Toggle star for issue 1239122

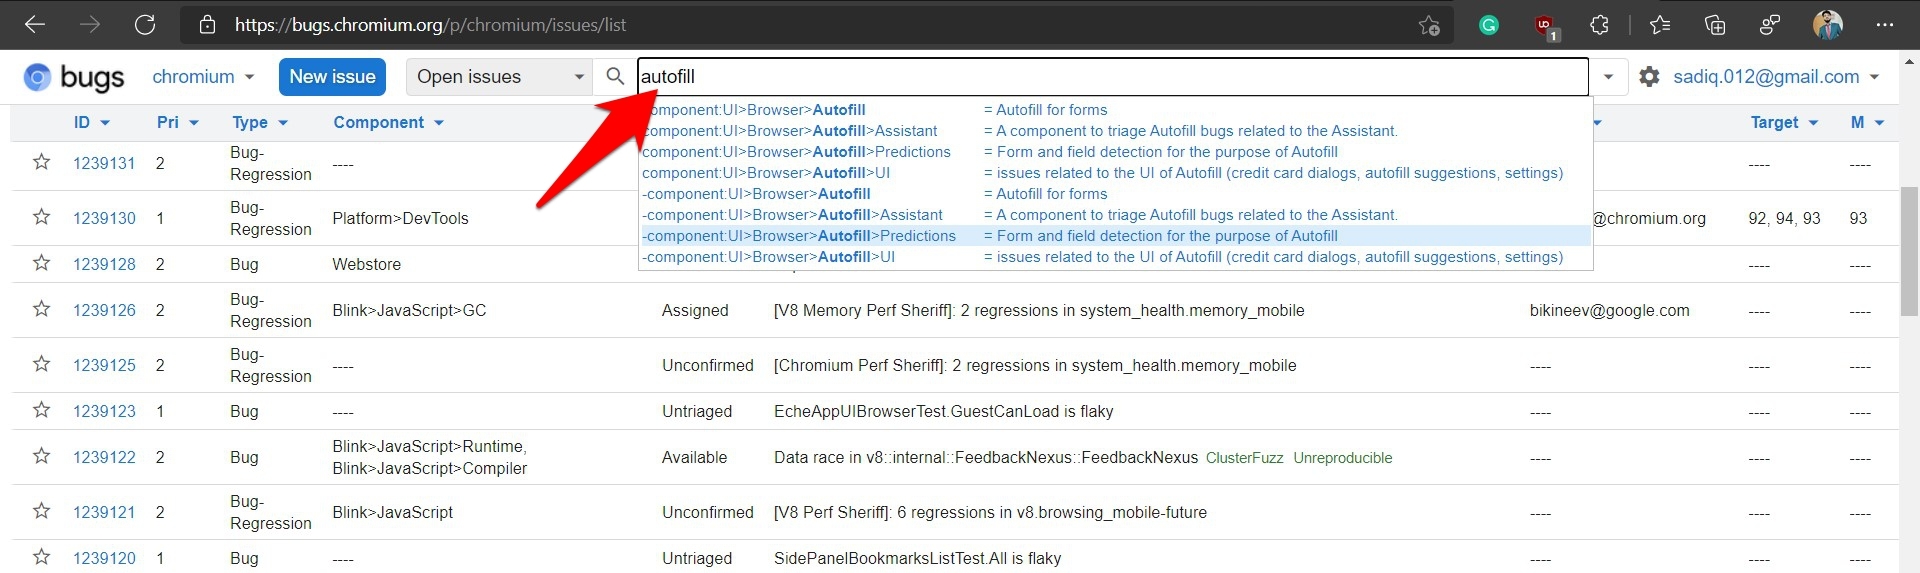pyautogui.click(x=41, y=456)
